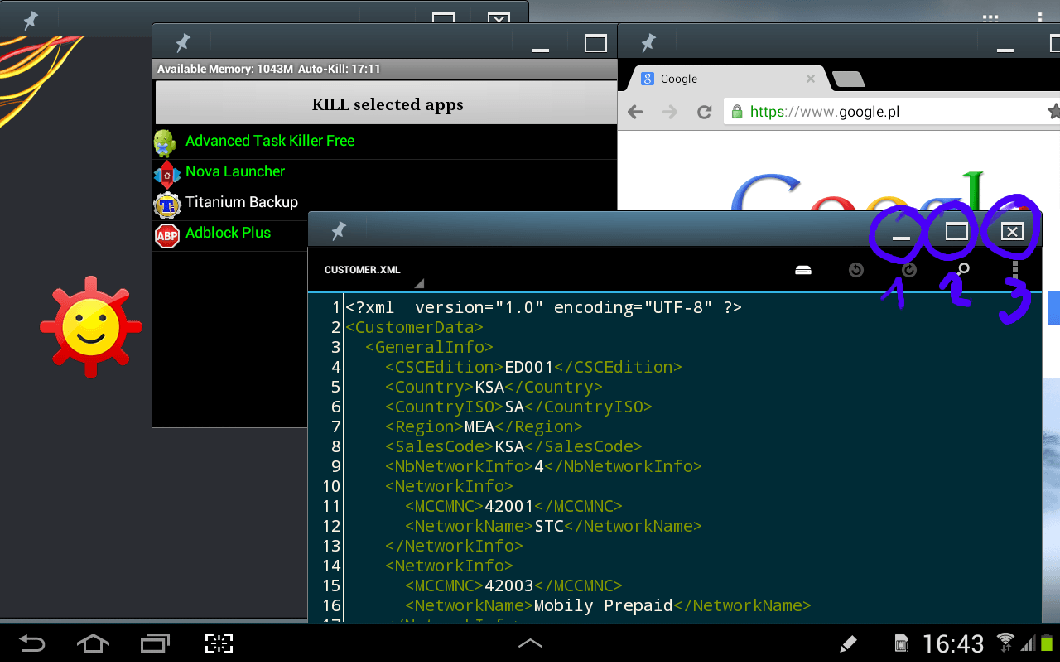Click the google.pl address bar
This screenshot has height=662, width=1060.
coord(892,112)
